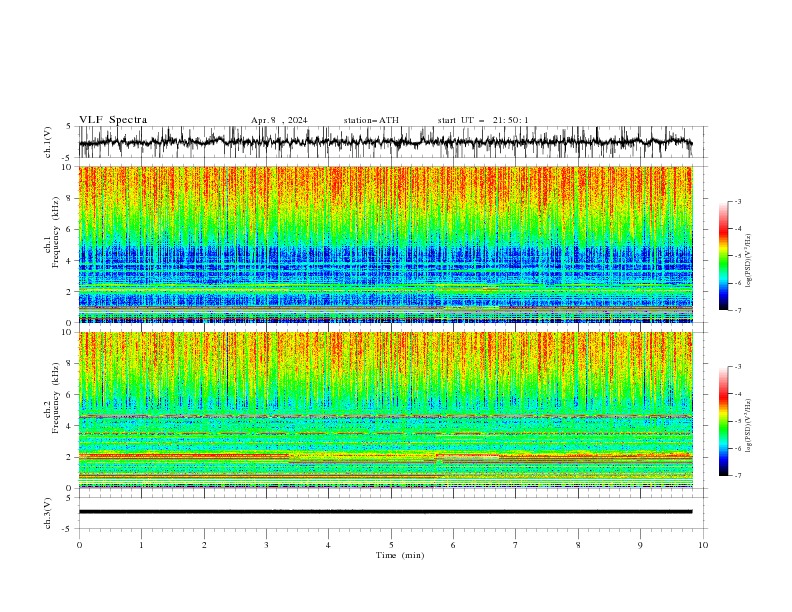Screen dimensions: 792x612
Task: Click the '8' frequency tick of the ch.1 spectrogram
Action: (69, 198)
